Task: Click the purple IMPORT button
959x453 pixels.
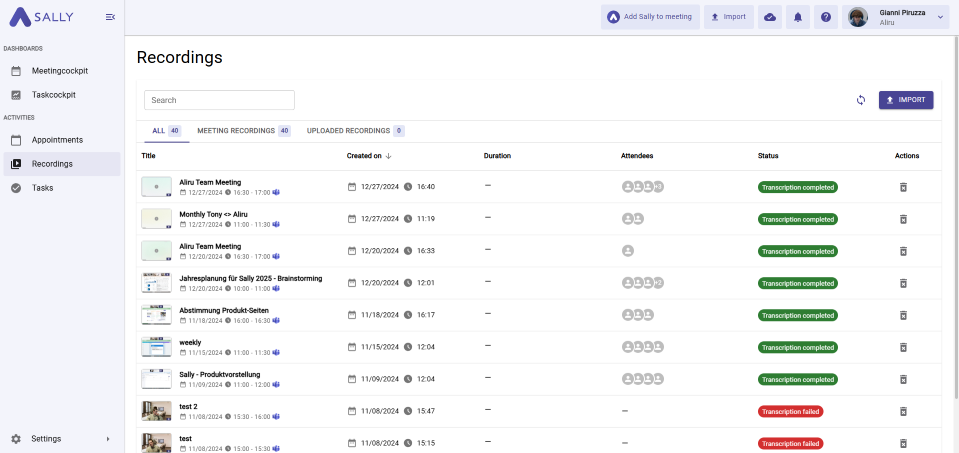Action: [x=906, y=100]
